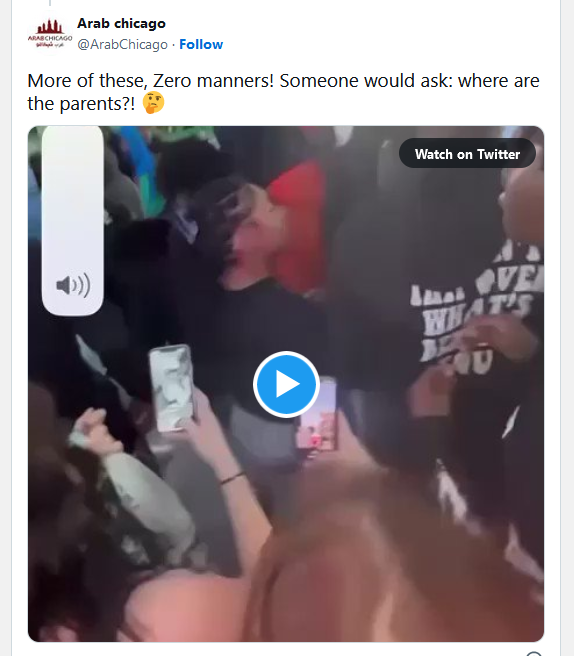Play the embedded tweet video
This screenshot has width=574, height=656.
tap(286, 384)
